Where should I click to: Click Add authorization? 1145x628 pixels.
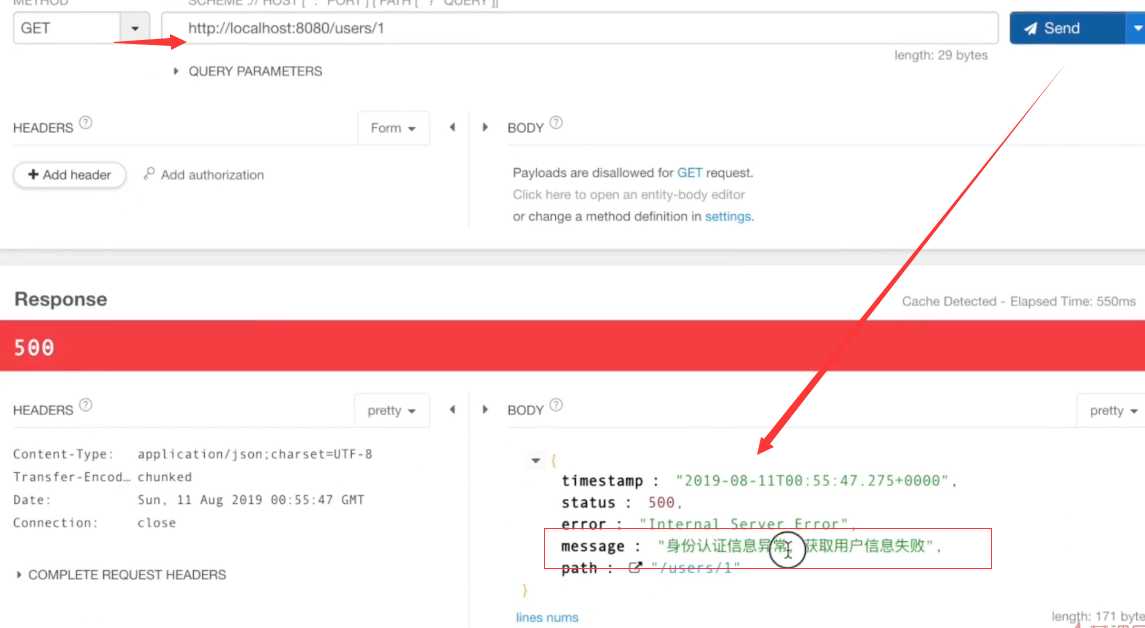[204, 175]
